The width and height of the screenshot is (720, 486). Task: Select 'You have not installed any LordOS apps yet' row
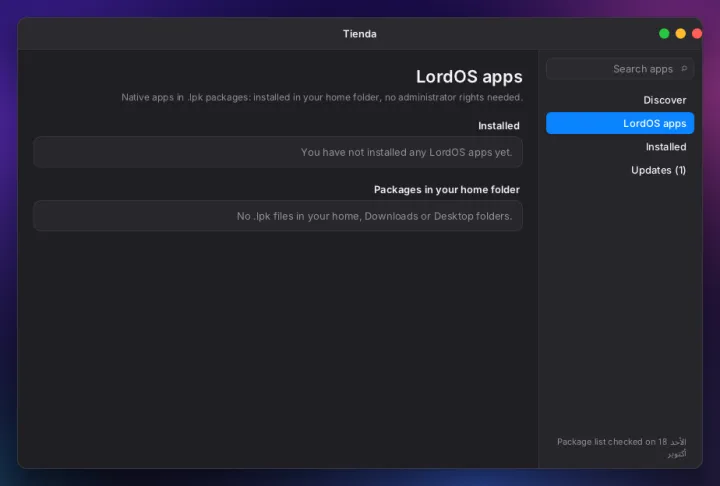(x=278, y=152)
